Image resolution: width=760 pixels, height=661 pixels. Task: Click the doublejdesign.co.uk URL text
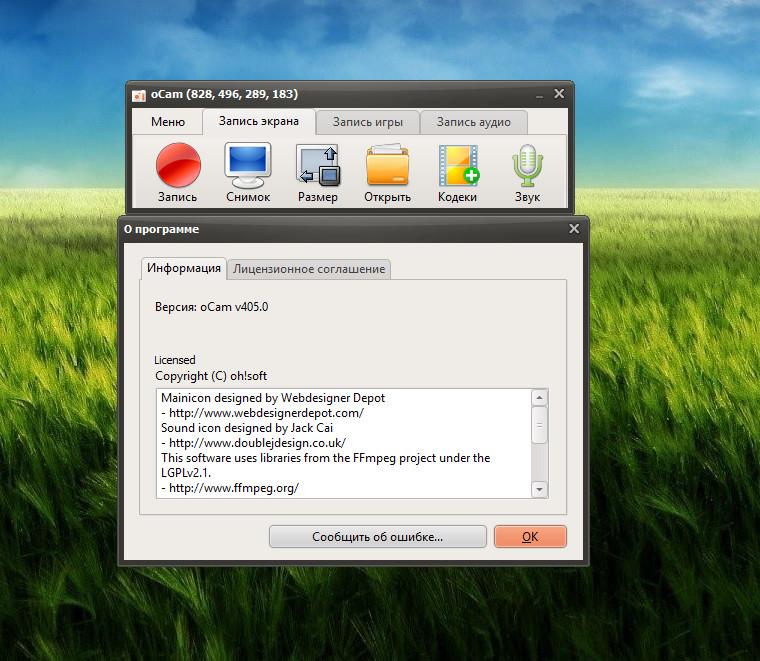point(257,443)
